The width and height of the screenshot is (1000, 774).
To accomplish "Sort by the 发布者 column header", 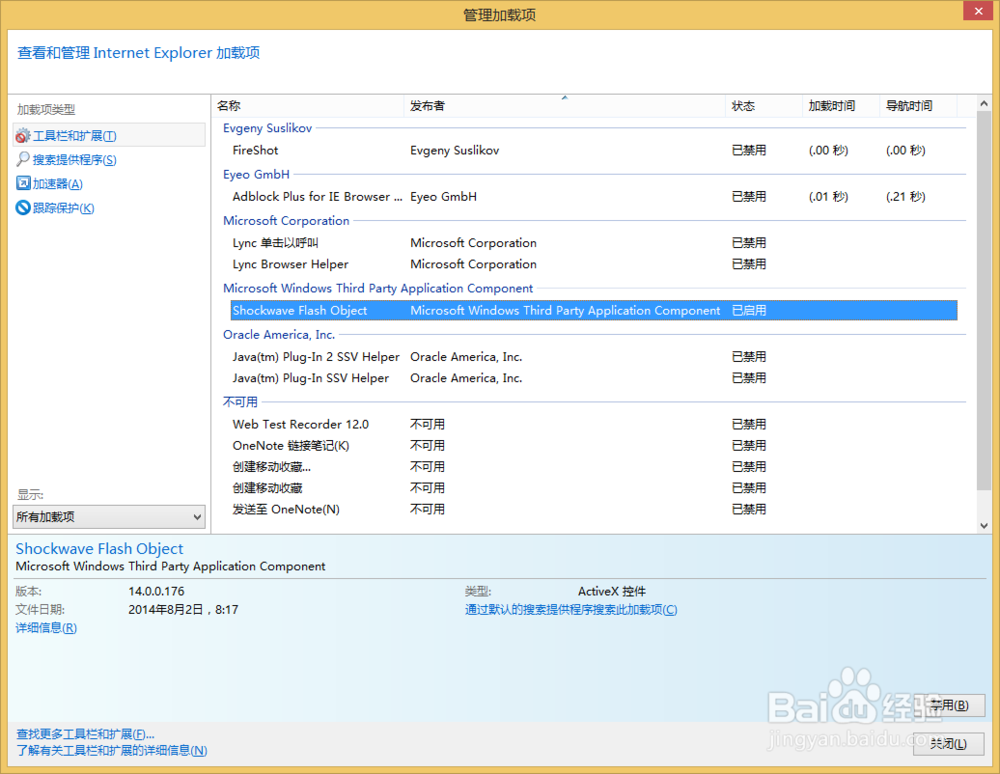I will (564, 106).
